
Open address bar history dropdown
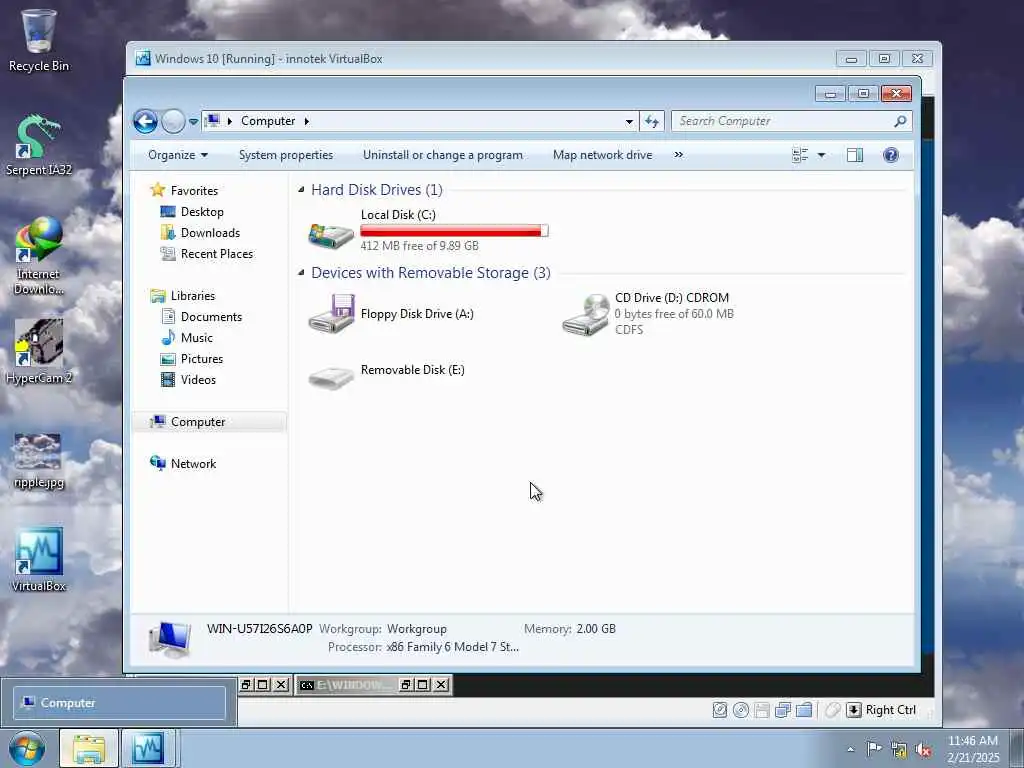[x=629, y=121]
